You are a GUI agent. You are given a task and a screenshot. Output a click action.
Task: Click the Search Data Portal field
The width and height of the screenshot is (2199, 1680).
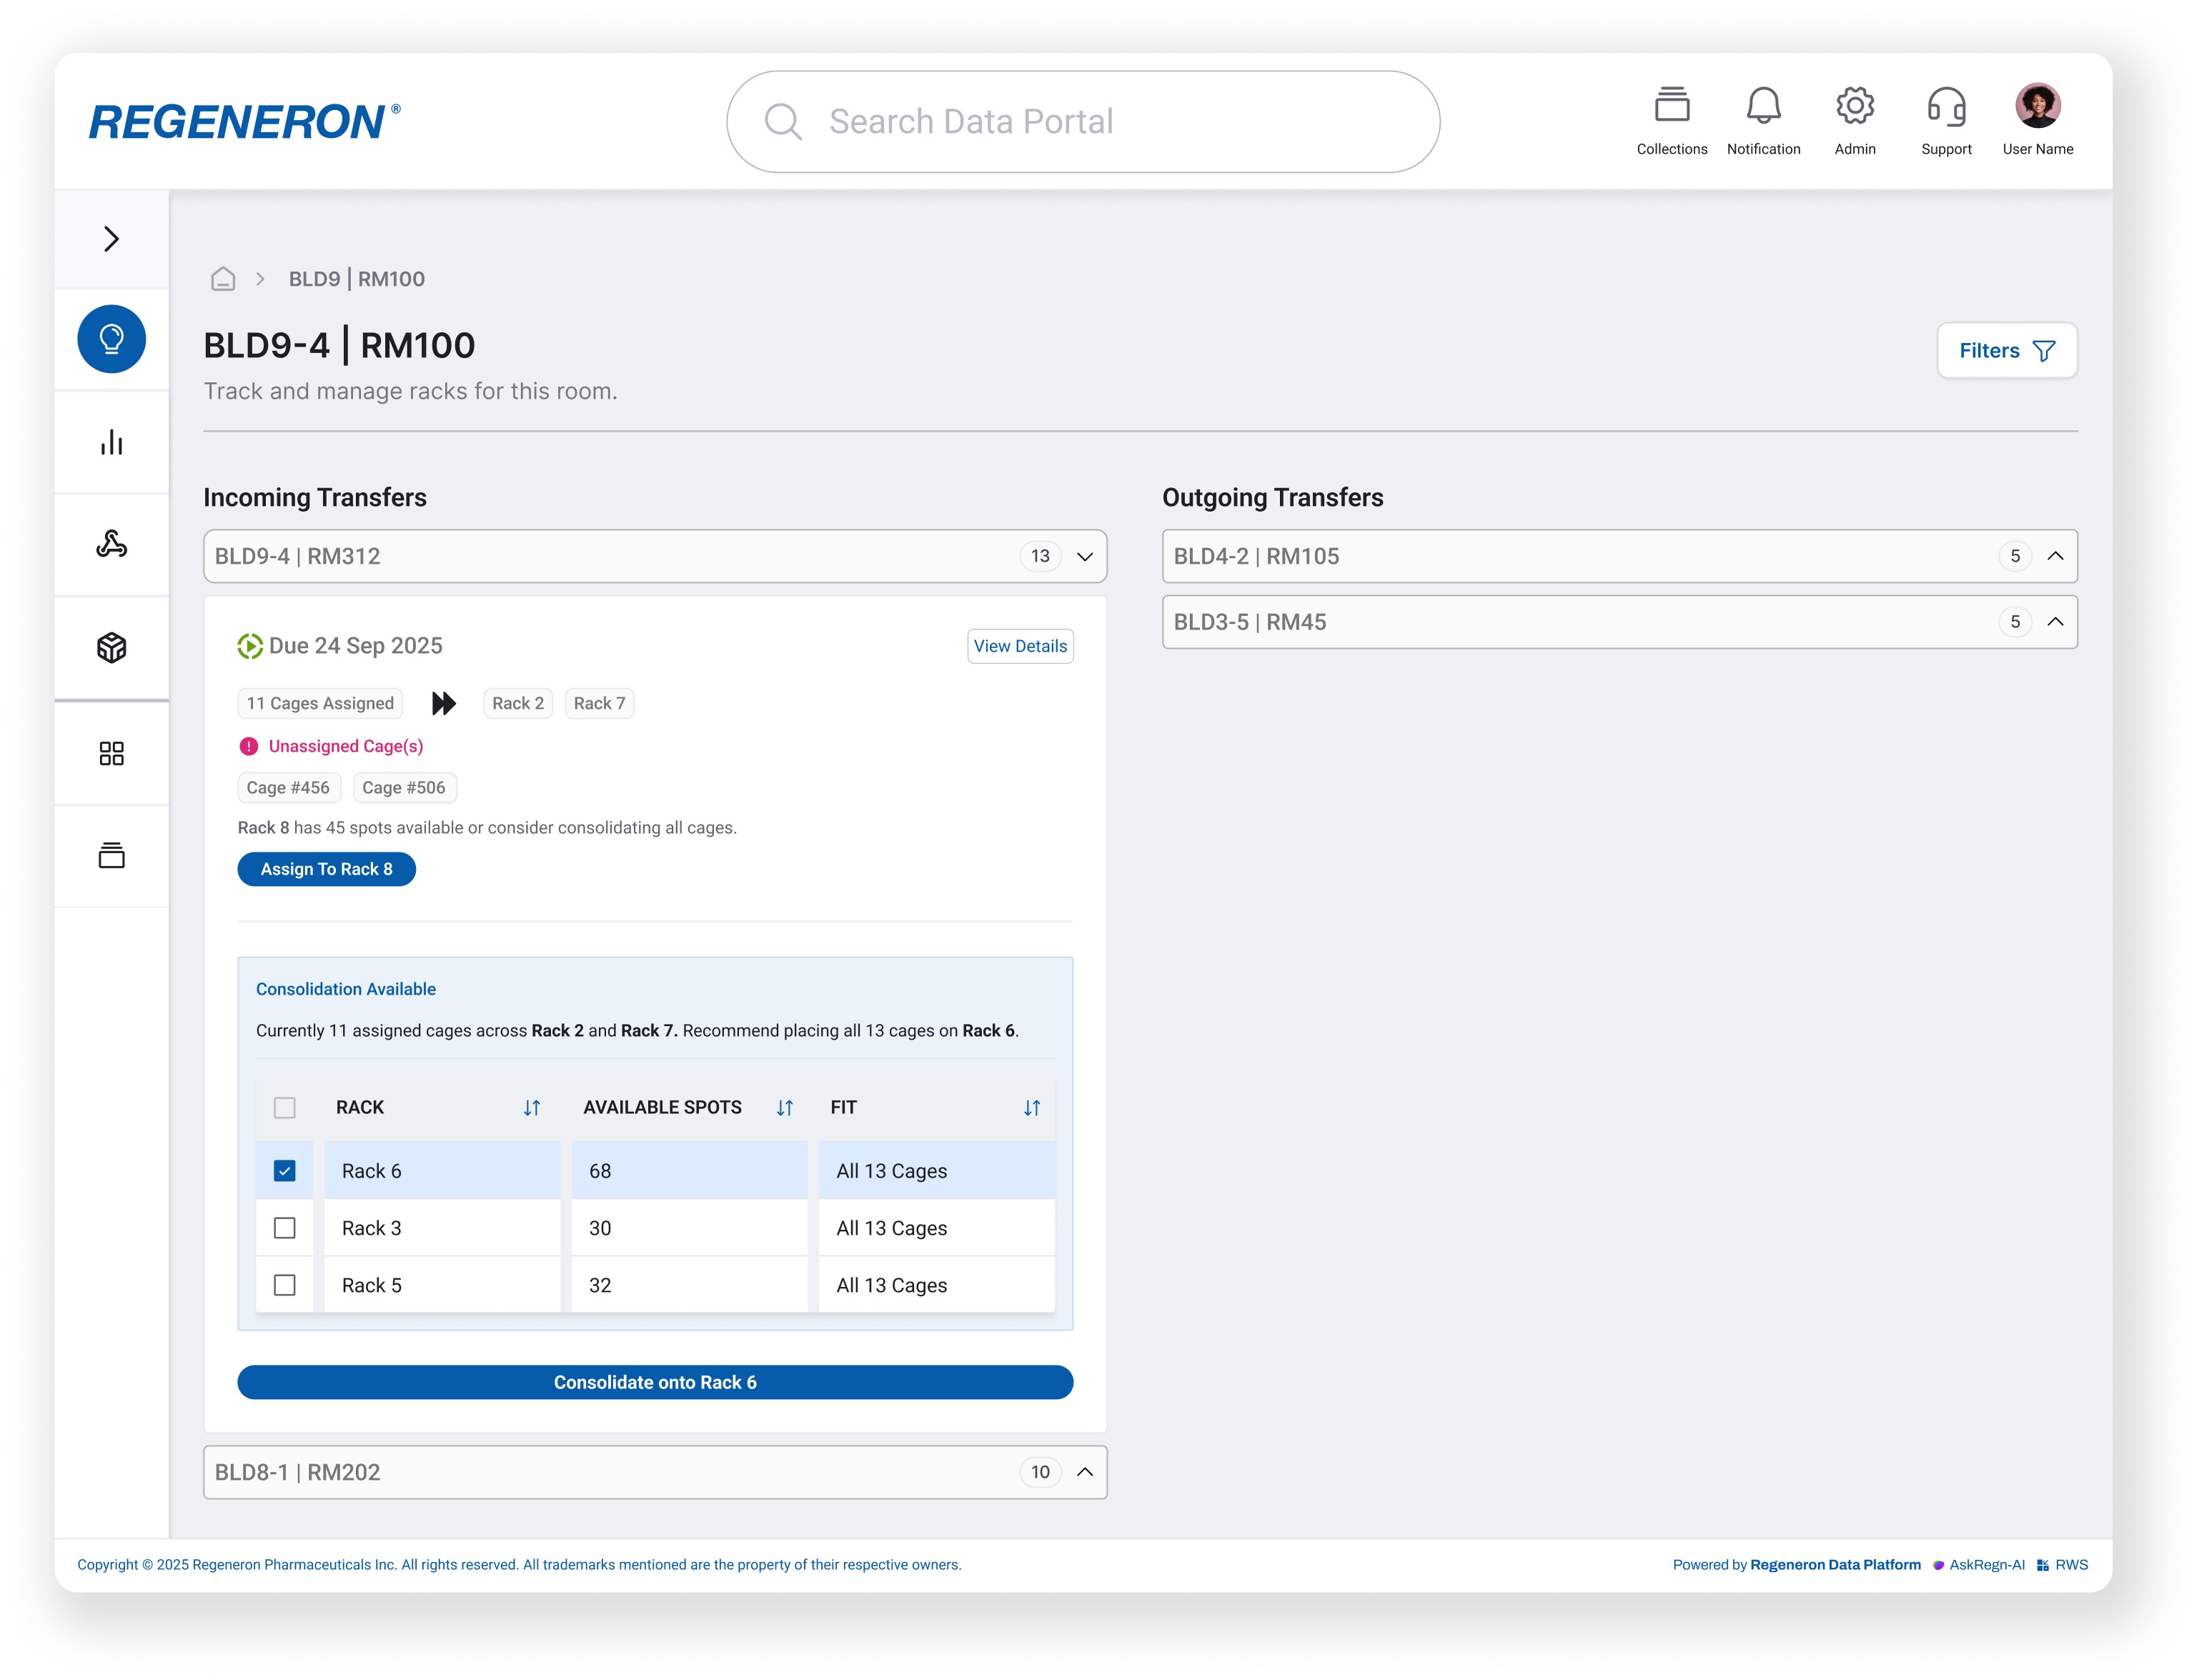click(1083, 121)
